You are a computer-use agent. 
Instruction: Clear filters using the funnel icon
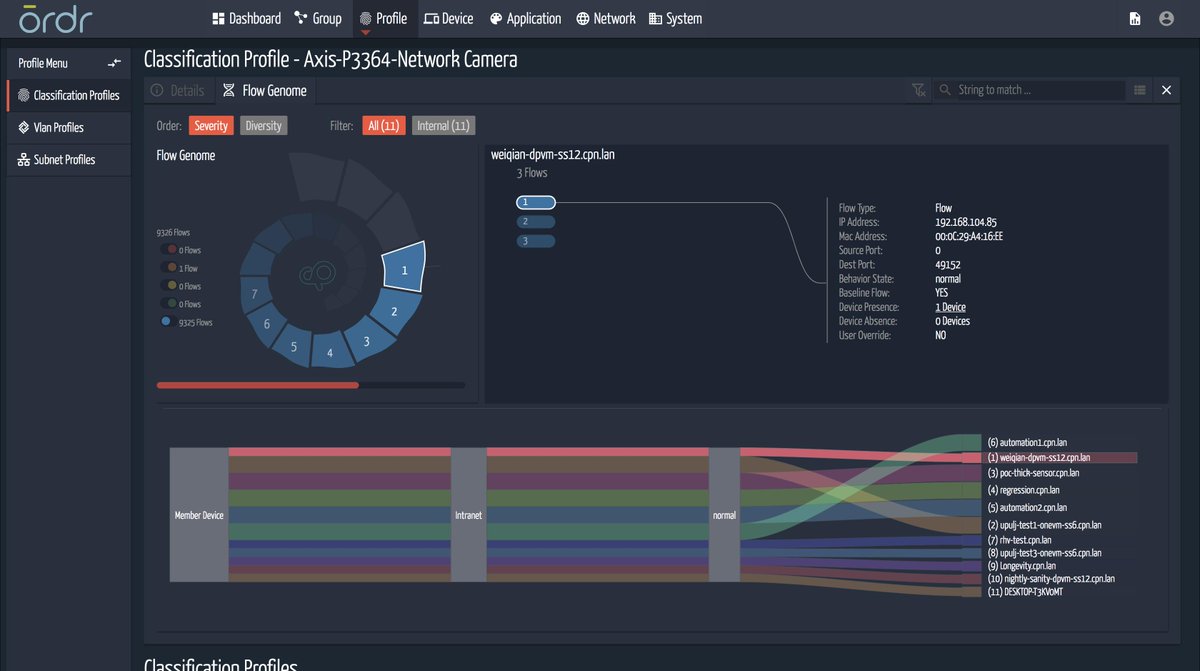click(x=918, y=89)
